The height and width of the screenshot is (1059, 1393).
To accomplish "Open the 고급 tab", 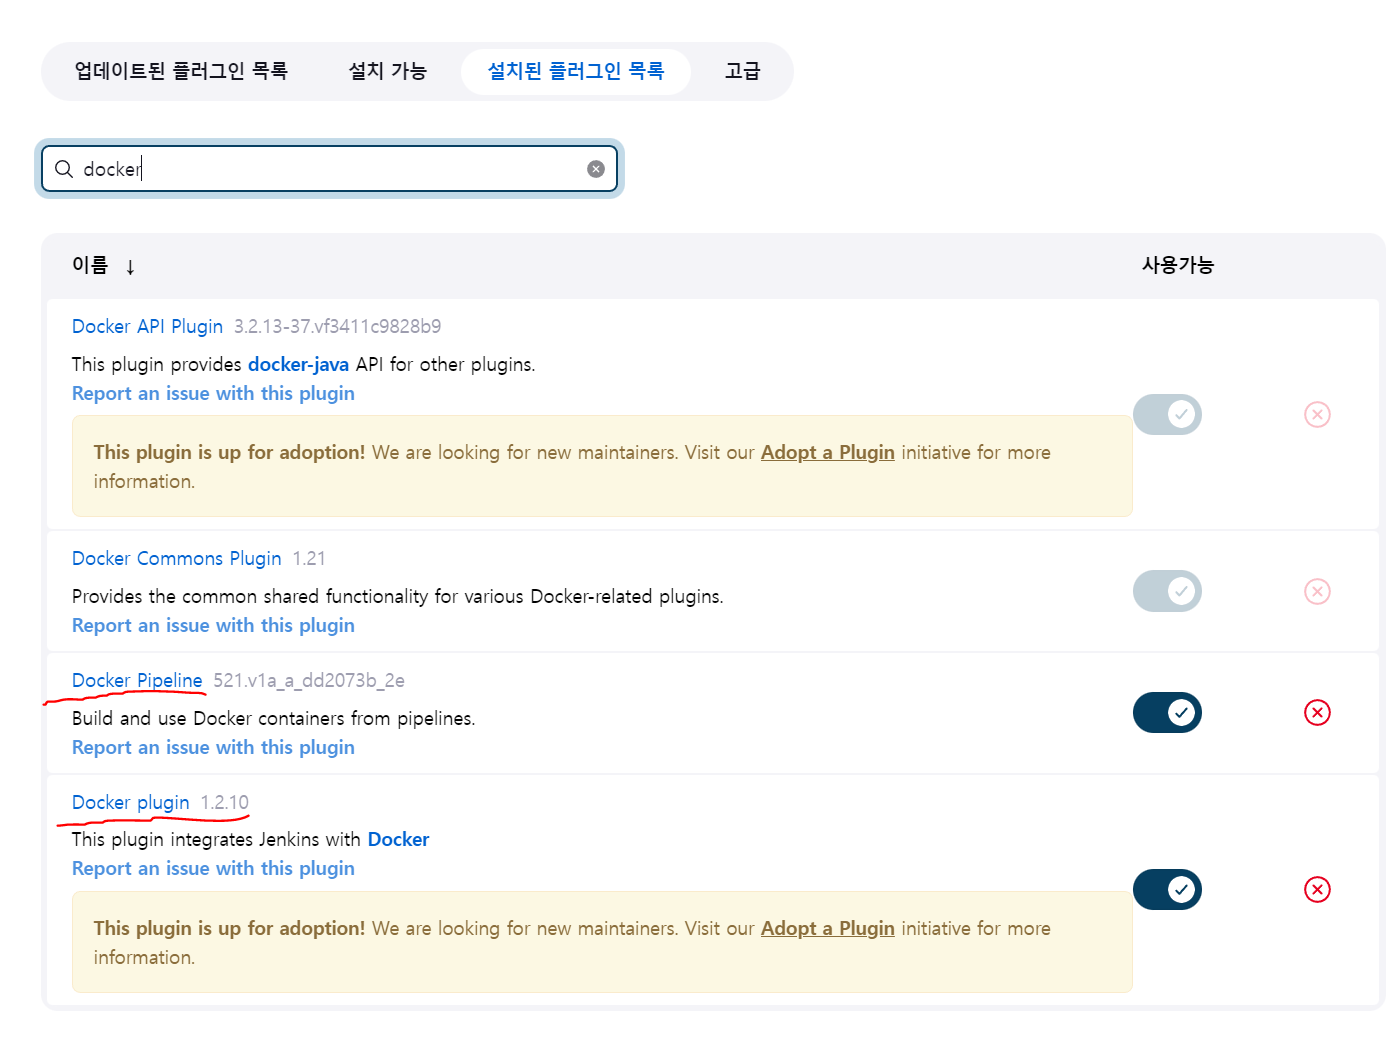I will (x=742, y=71).
